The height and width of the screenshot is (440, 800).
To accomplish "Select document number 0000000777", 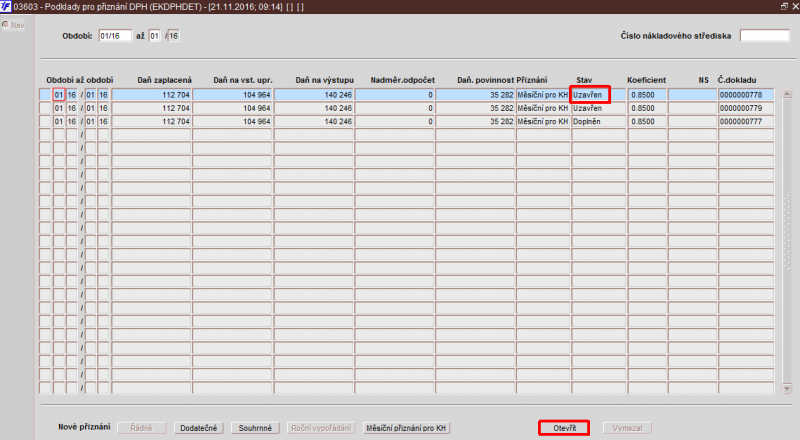I will pyautogui.click(x=746, y=121).
